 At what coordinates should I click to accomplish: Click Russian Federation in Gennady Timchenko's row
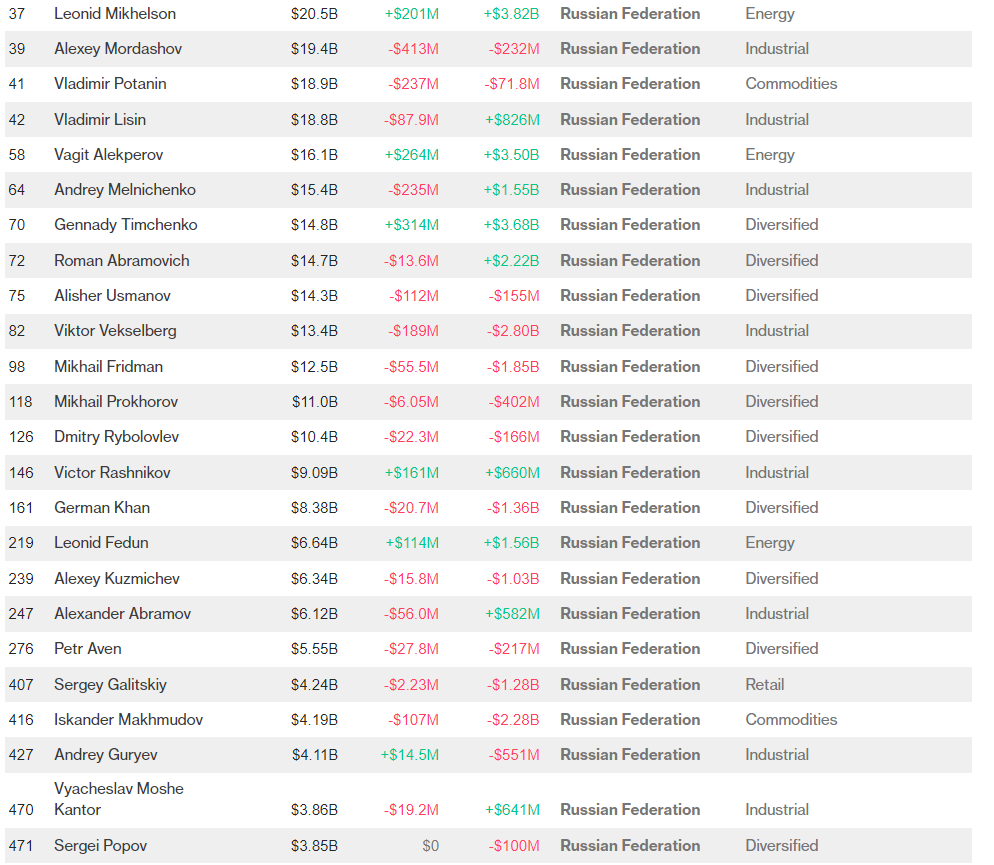(x=630, y=225)
